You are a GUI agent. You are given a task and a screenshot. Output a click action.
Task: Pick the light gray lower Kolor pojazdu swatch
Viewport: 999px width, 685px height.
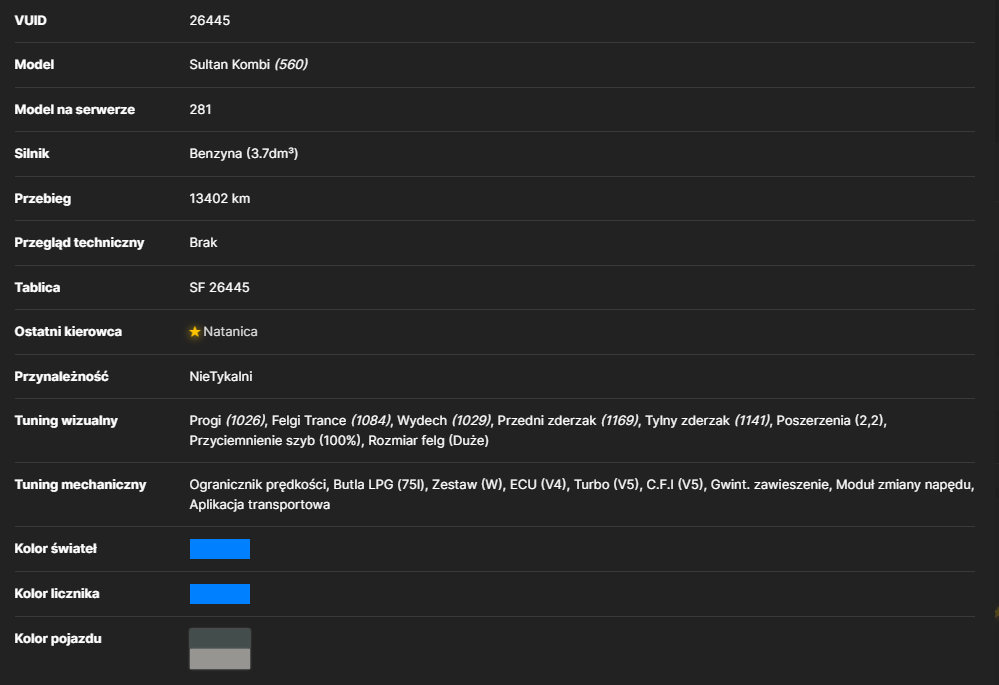(220, 659)
